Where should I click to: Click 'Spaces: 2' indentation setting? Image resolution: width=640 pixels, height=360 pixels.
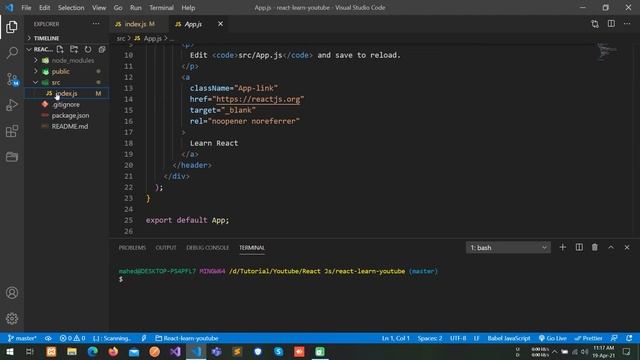(430, 338)
